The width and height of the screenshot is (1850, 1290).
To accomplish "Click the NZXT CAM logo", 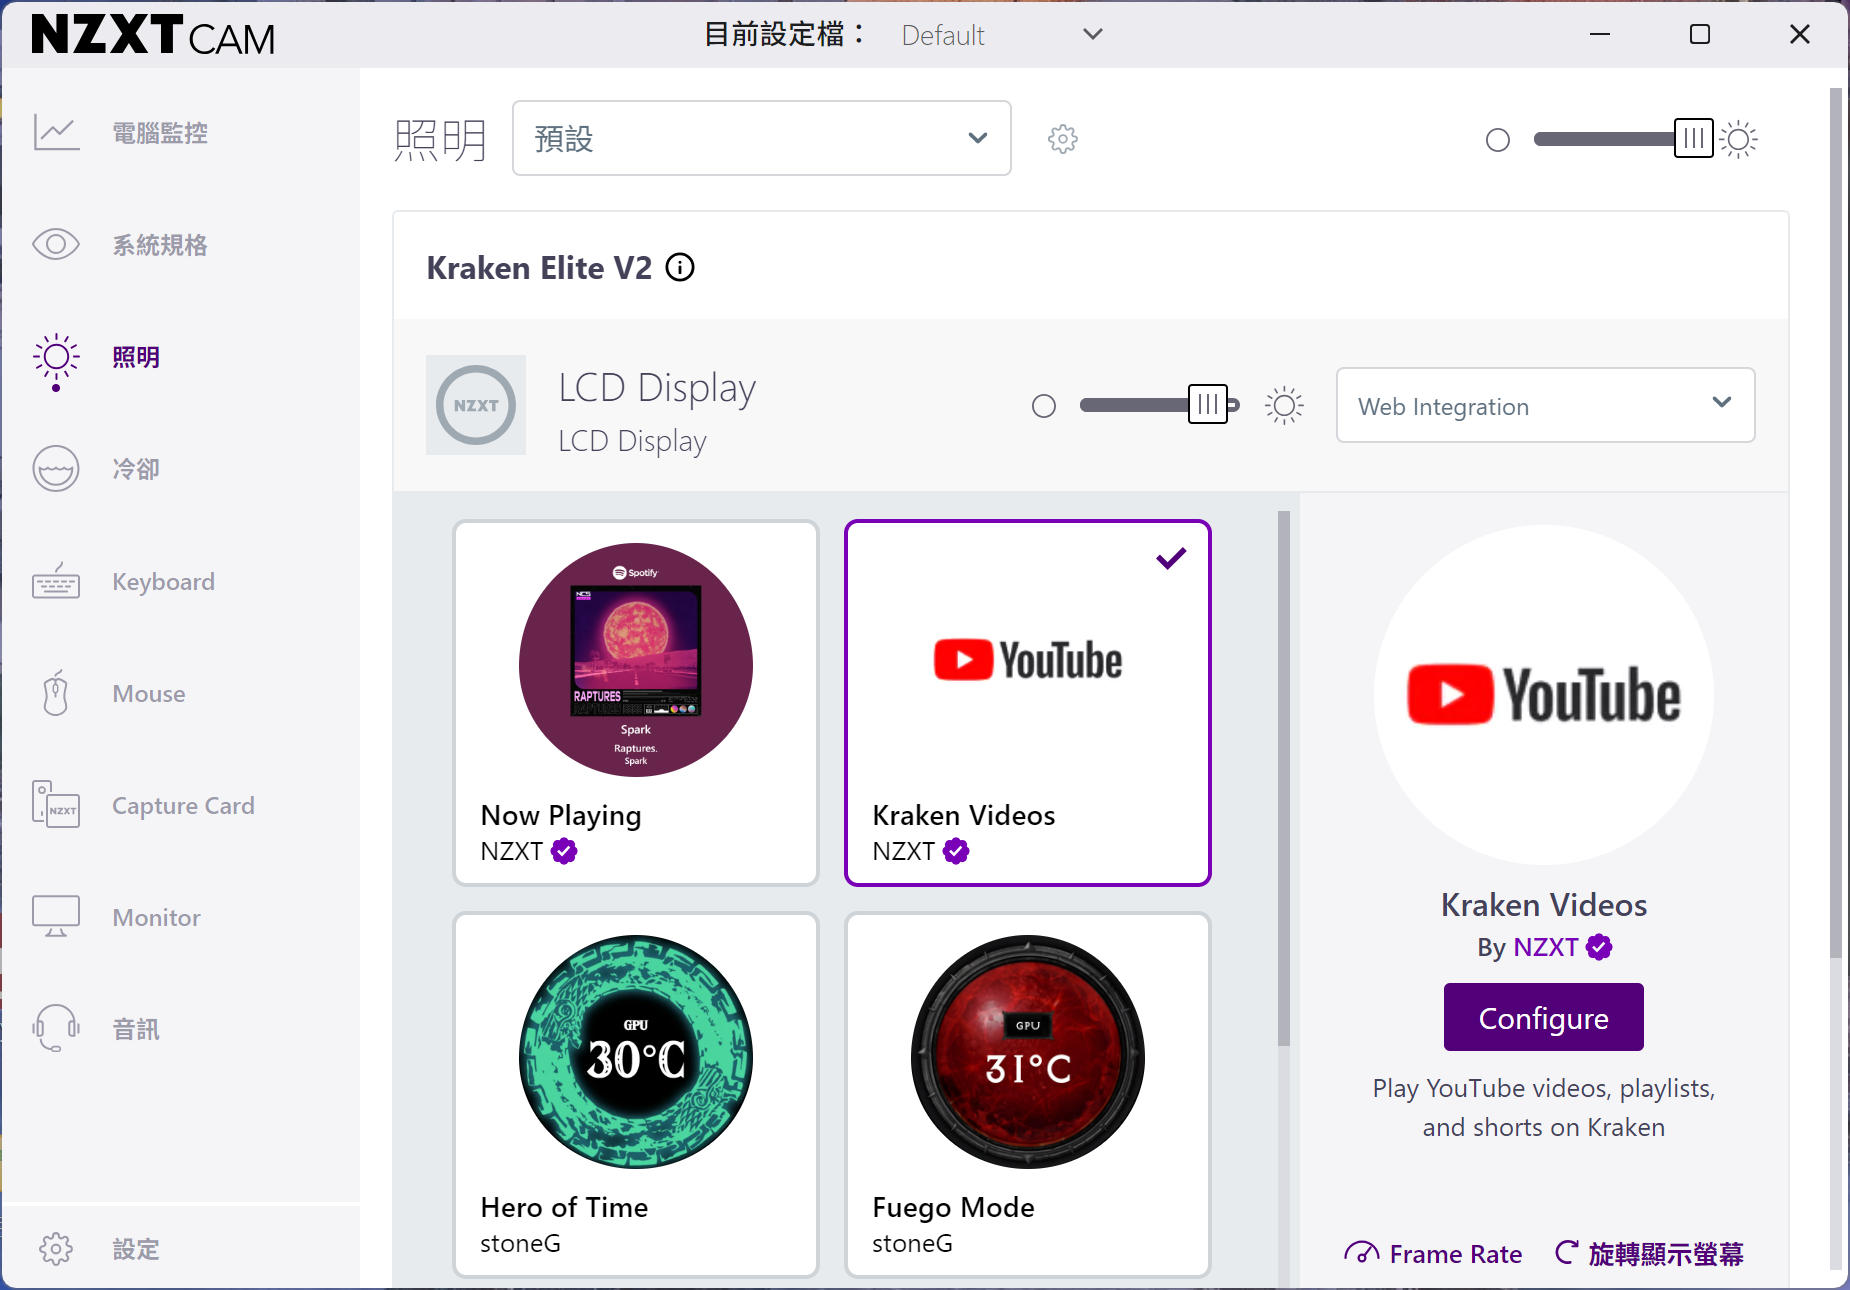I will 153,35.
